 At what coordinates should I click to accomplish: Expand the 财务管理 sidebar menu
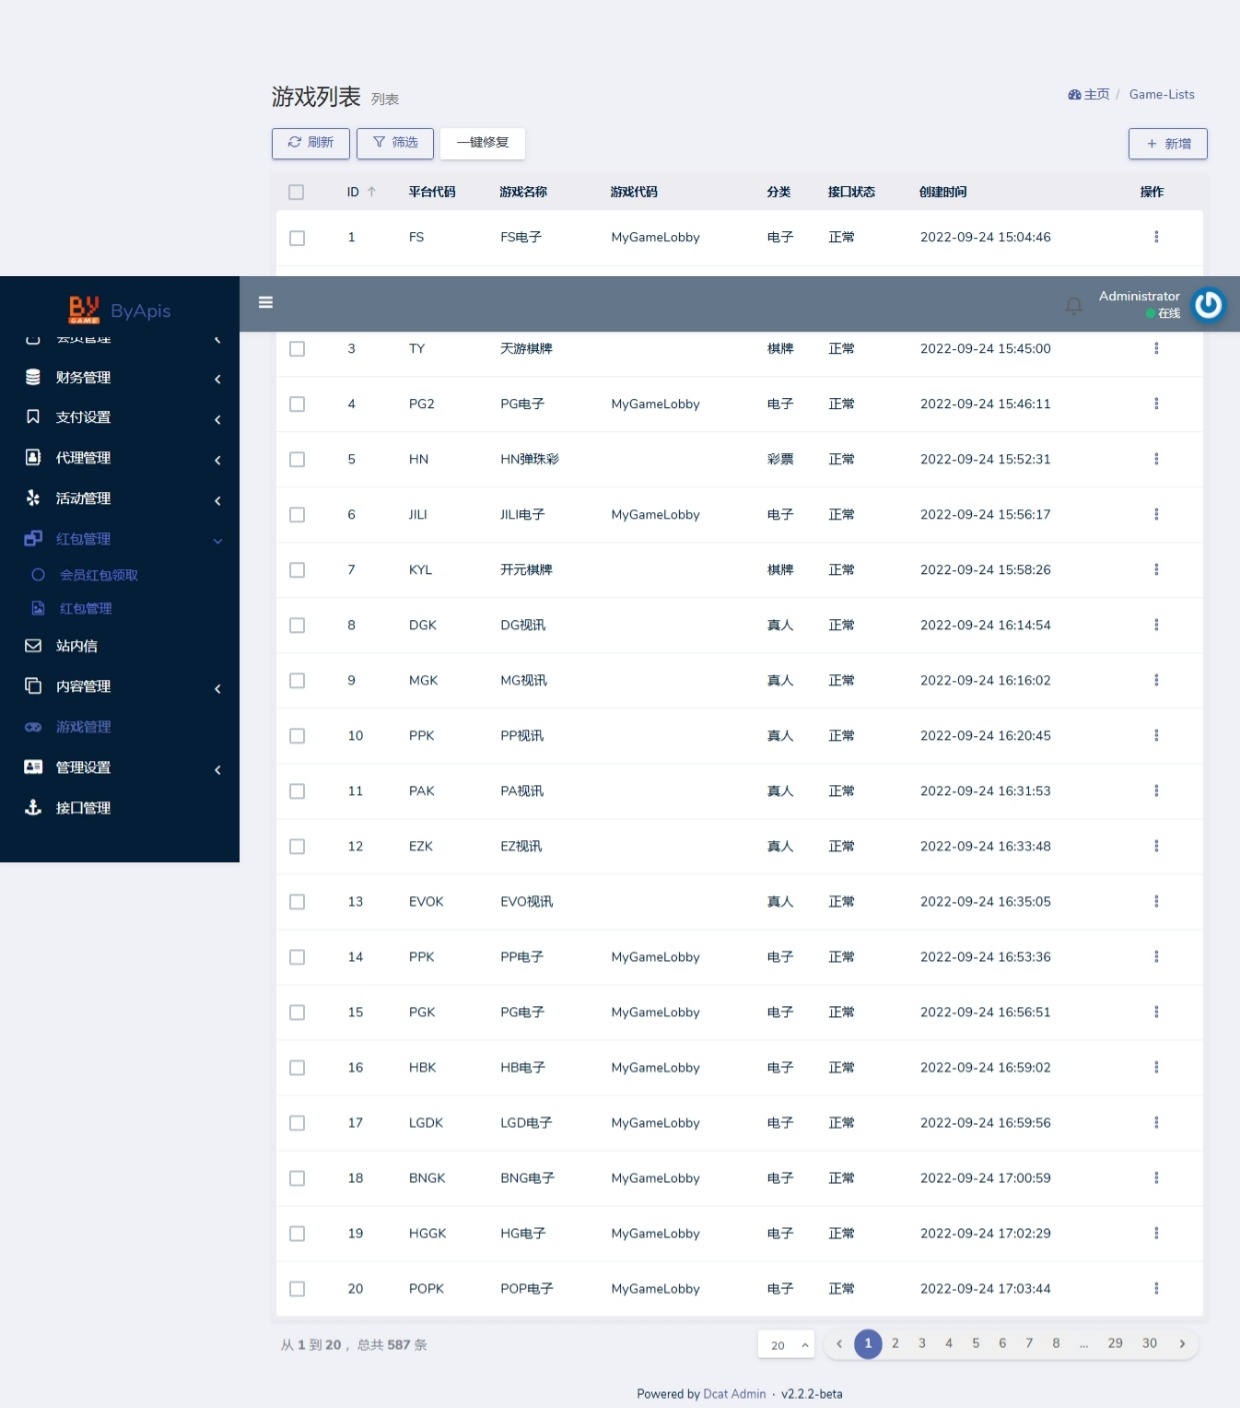120,378
